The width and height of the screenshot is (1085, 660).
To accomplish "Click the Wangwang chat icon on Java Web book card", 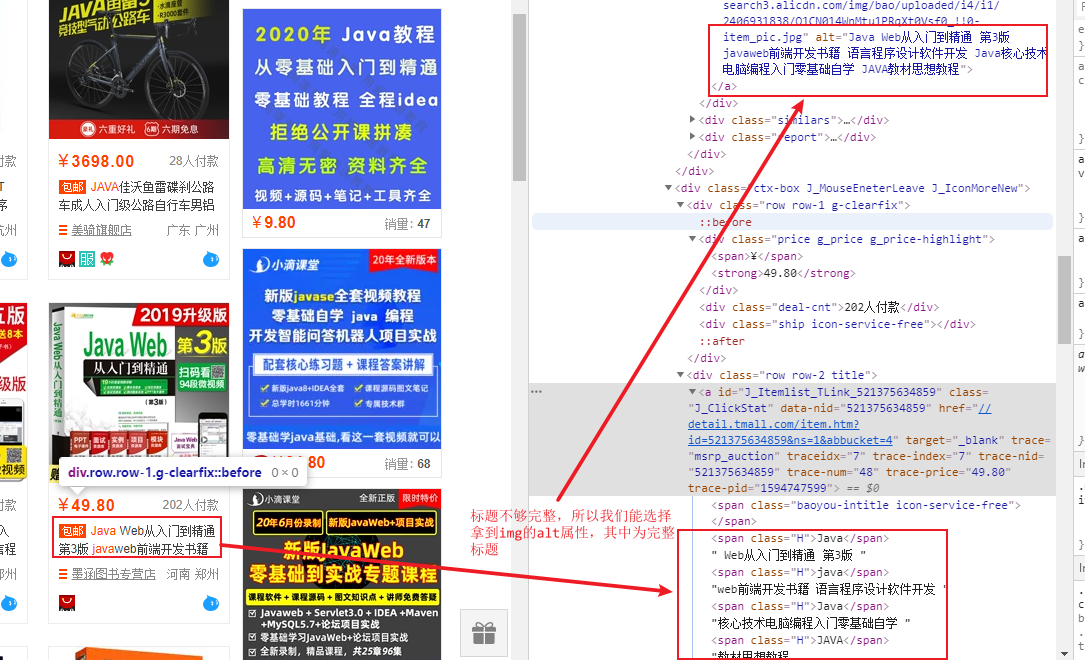I will point(211,603).
